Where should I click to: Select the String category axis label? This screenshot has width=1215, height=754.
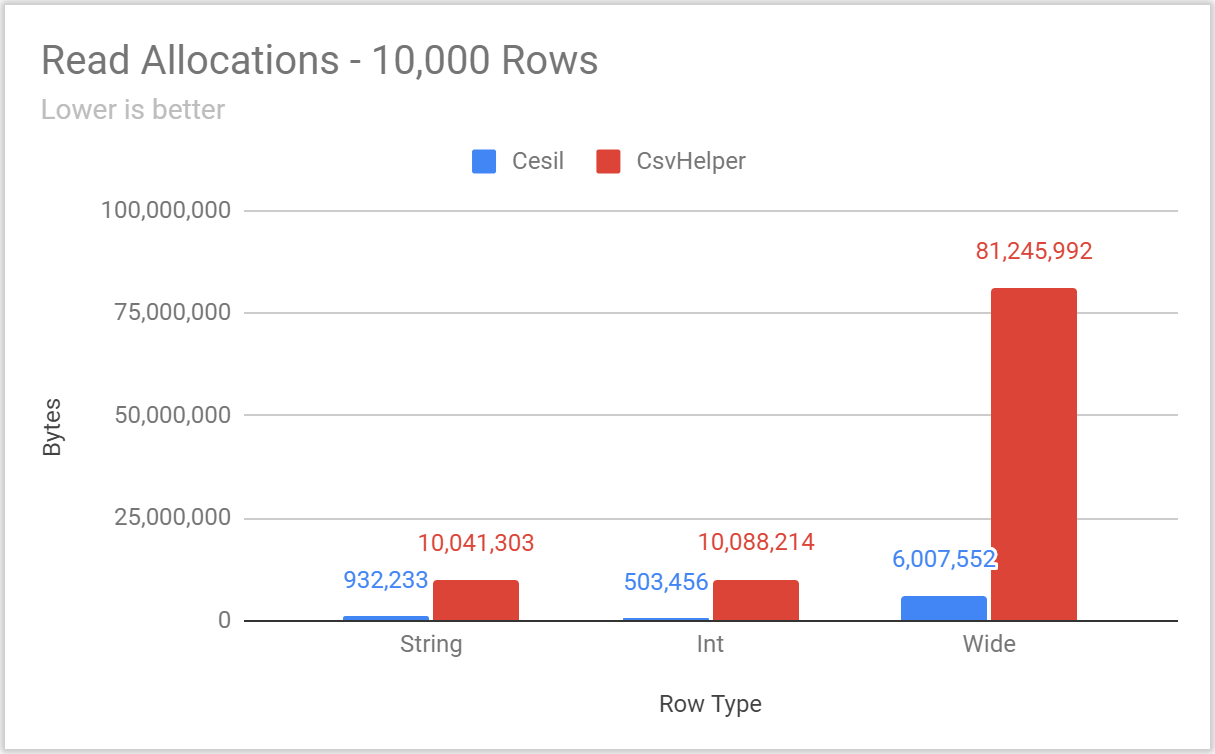pyautogui.click(x=431, y=644)
